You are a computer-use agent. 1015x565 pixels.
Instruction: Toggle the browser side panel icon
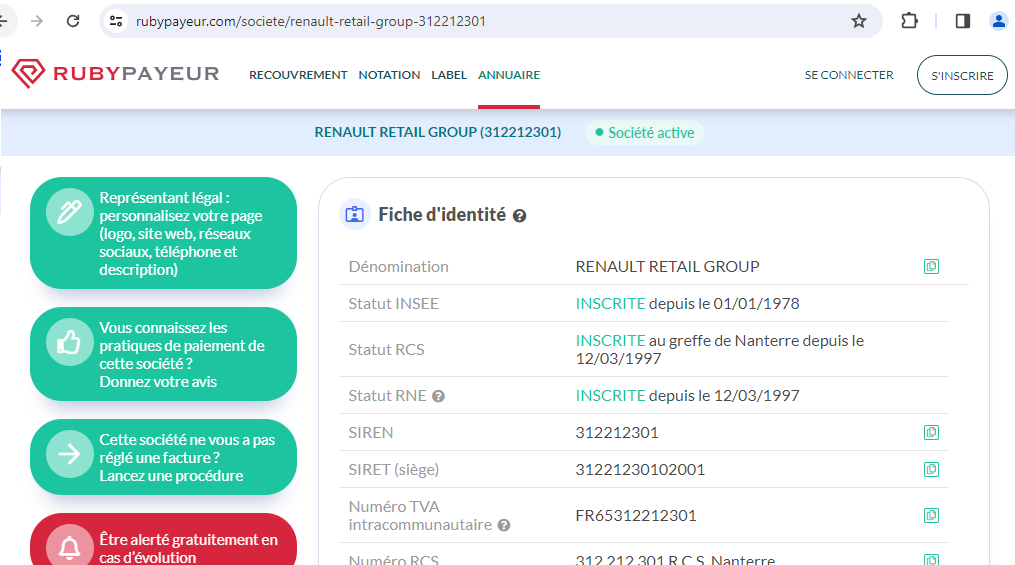963,21
